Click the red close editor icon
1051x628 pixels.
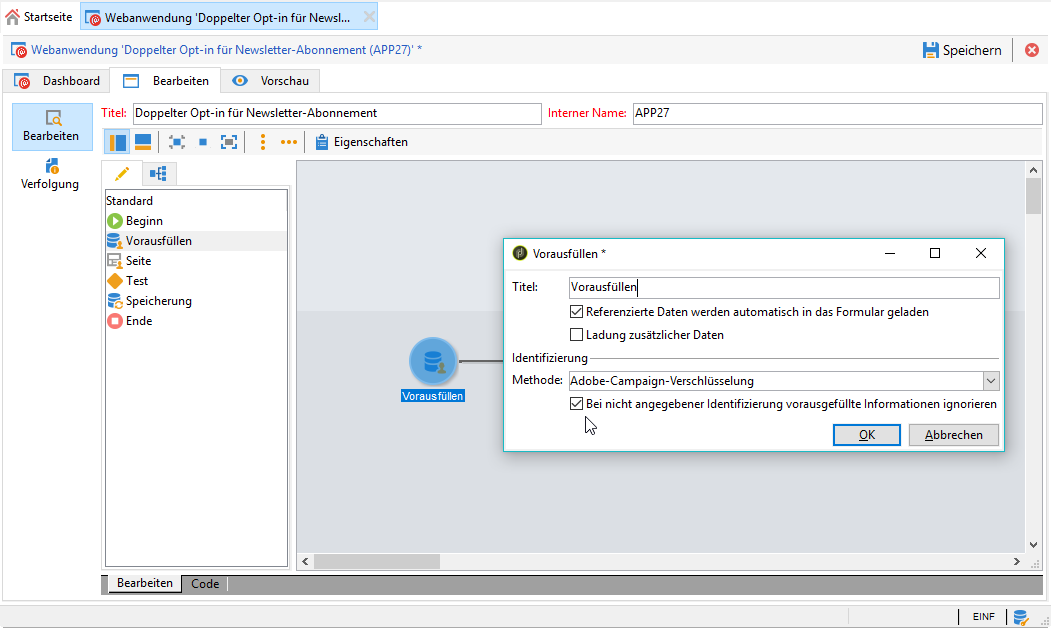(1032, 50)
